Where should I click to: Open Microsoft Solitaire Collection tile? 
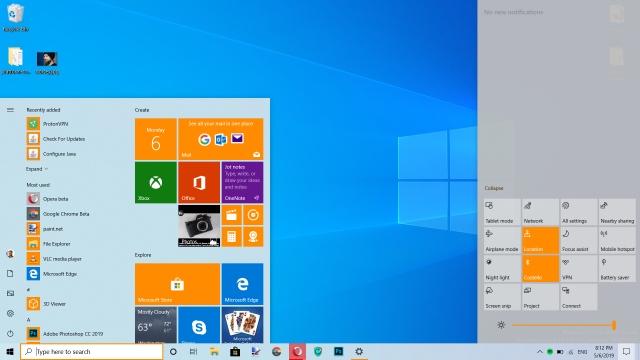242,325
